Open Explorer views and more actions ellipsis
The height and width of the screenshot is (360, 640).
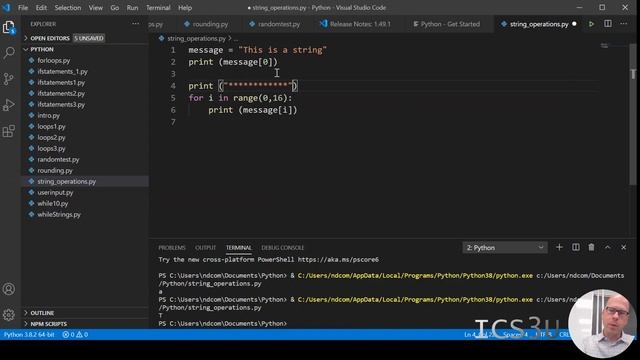point(136,24)
